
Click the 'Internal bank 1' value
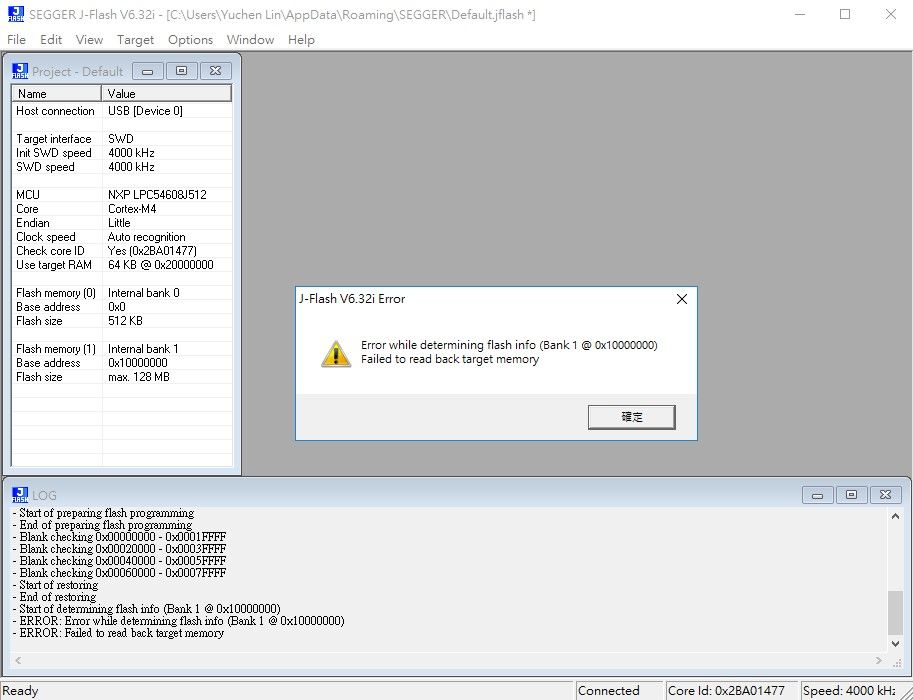click(x=143, y=348)
